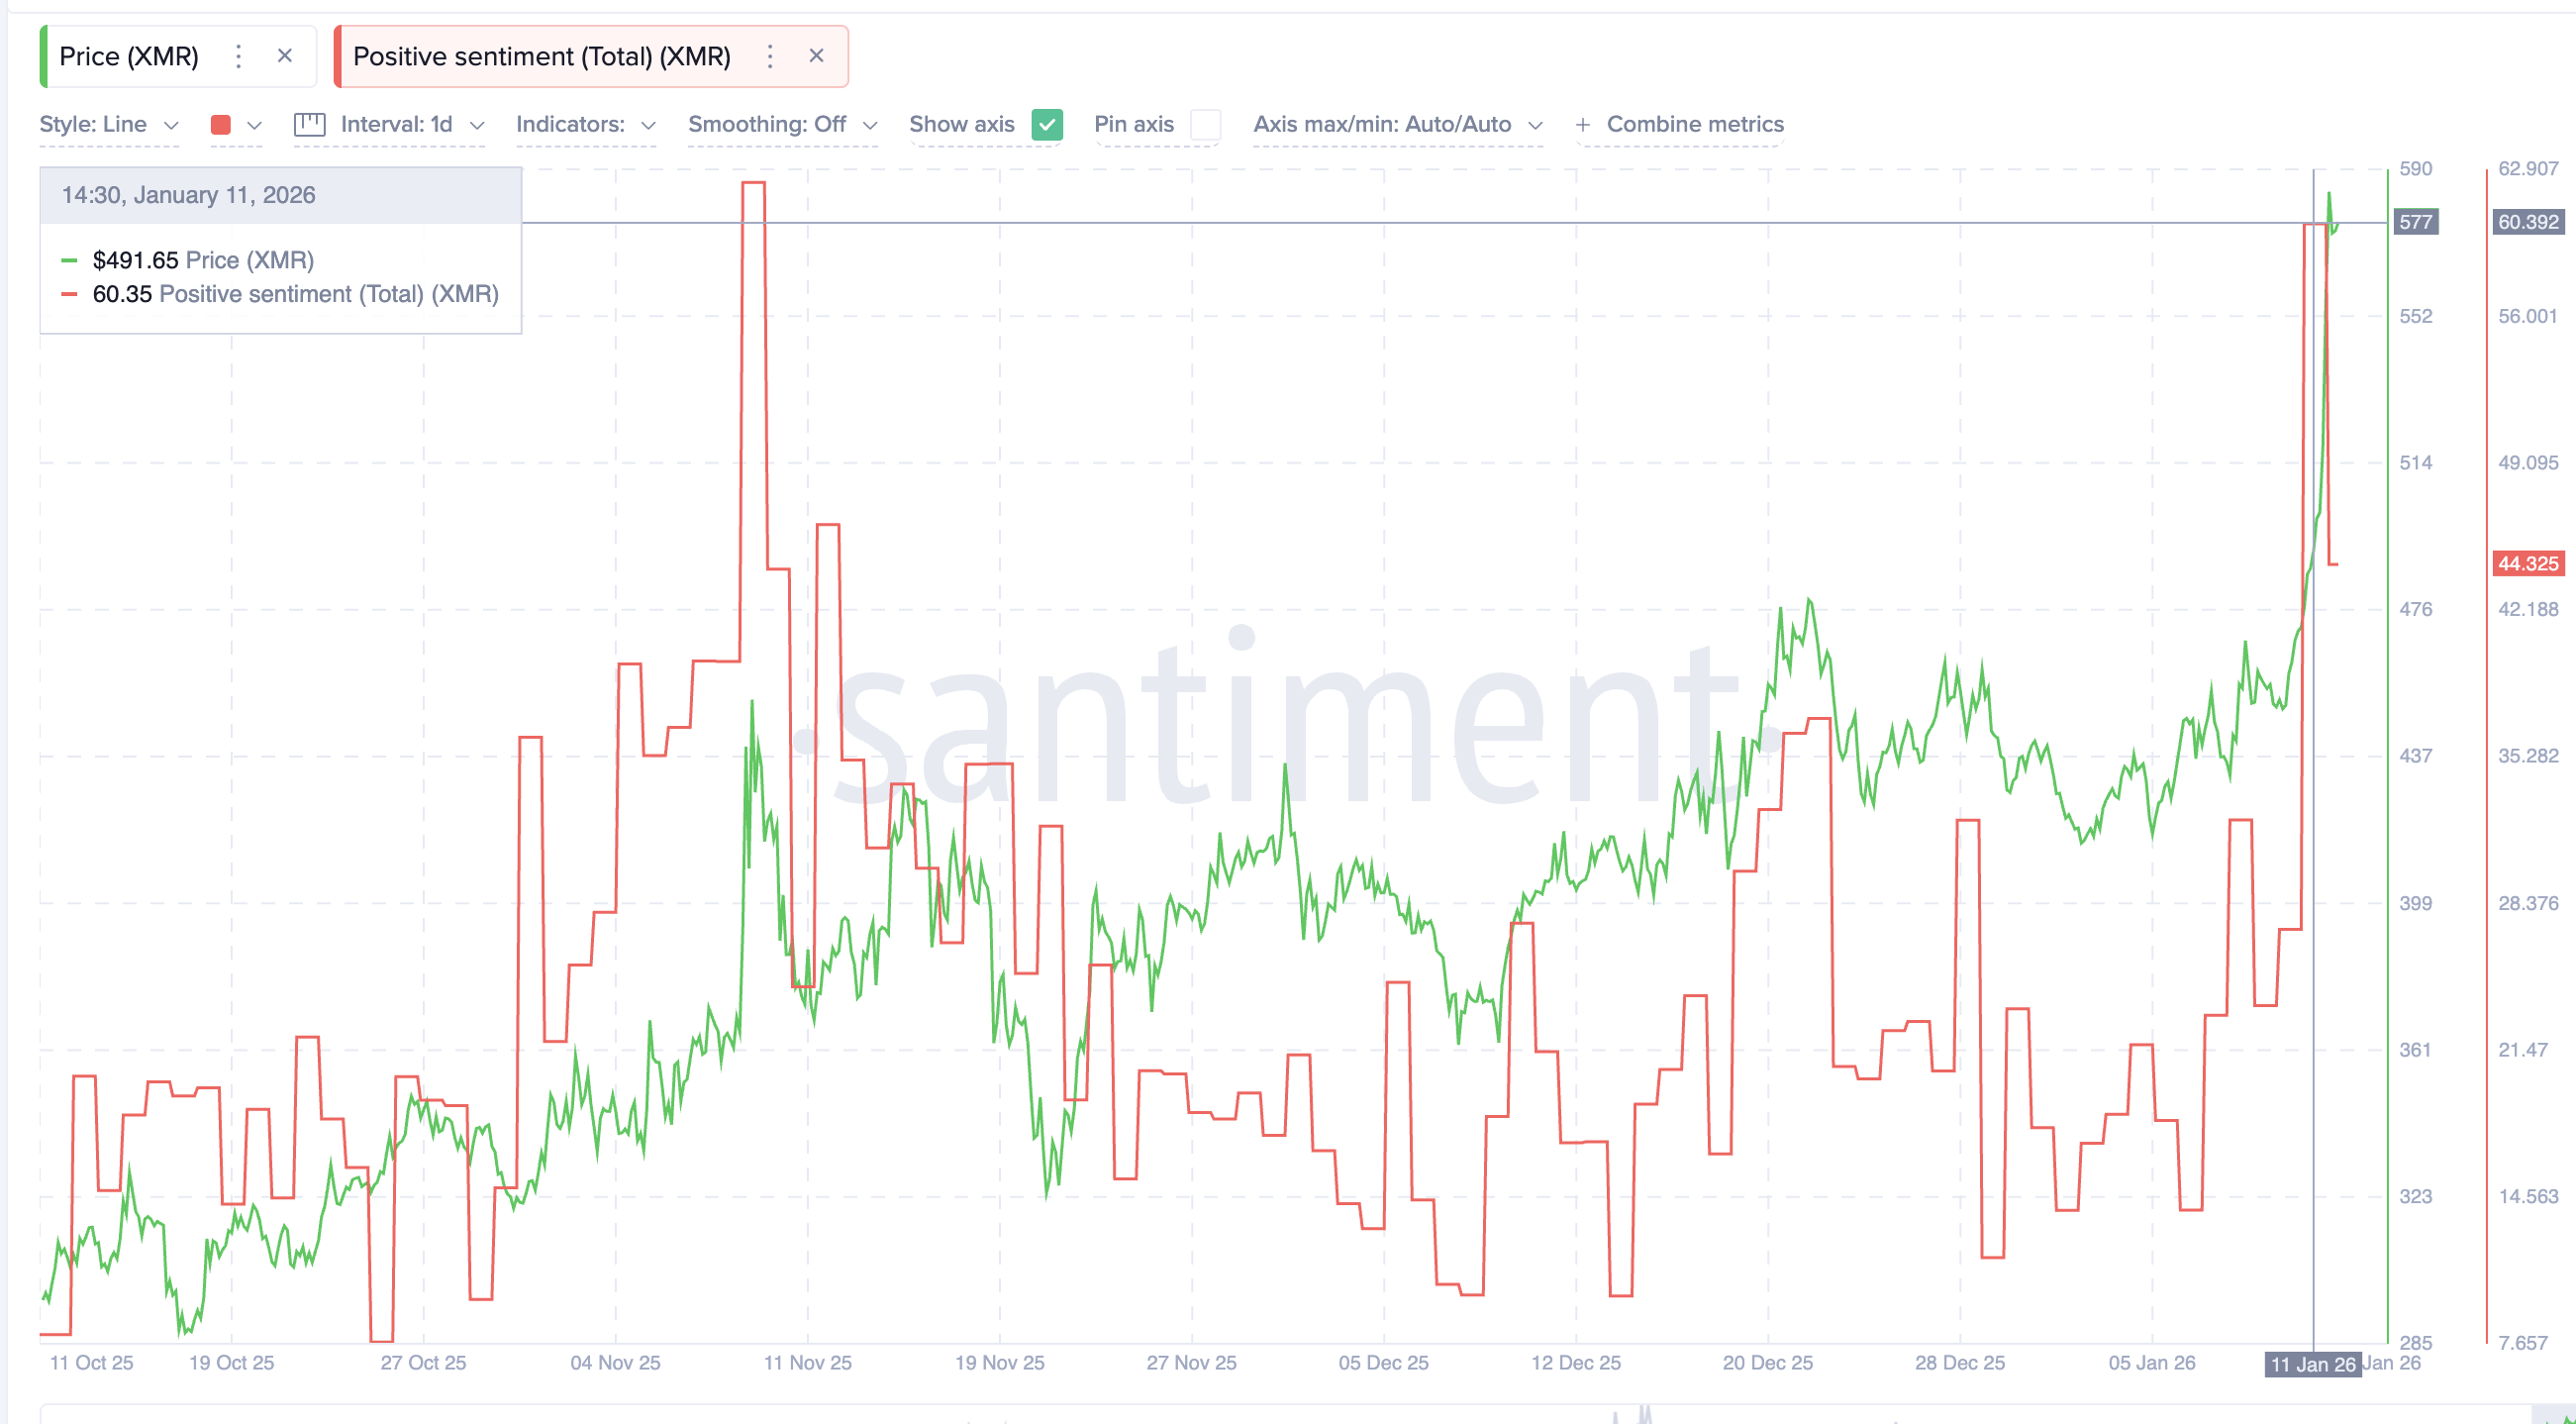2576x1424 pixels.
Task: Disable the Show axis checkbox
Action: click(1046, 124)
